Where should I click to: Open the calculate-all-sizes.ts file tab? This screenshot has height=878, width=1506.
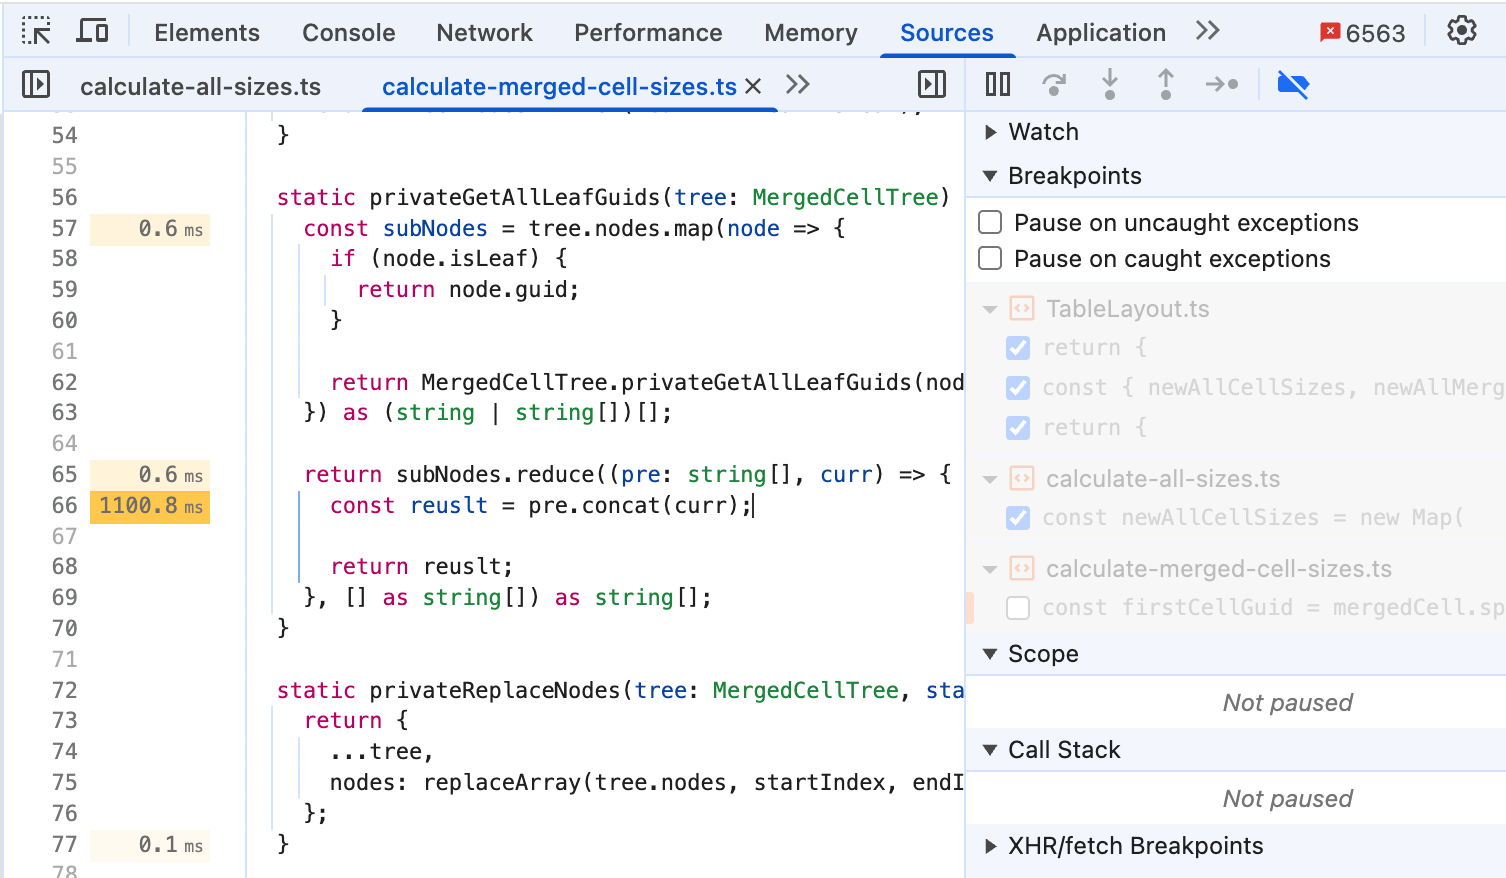point(200,86)
